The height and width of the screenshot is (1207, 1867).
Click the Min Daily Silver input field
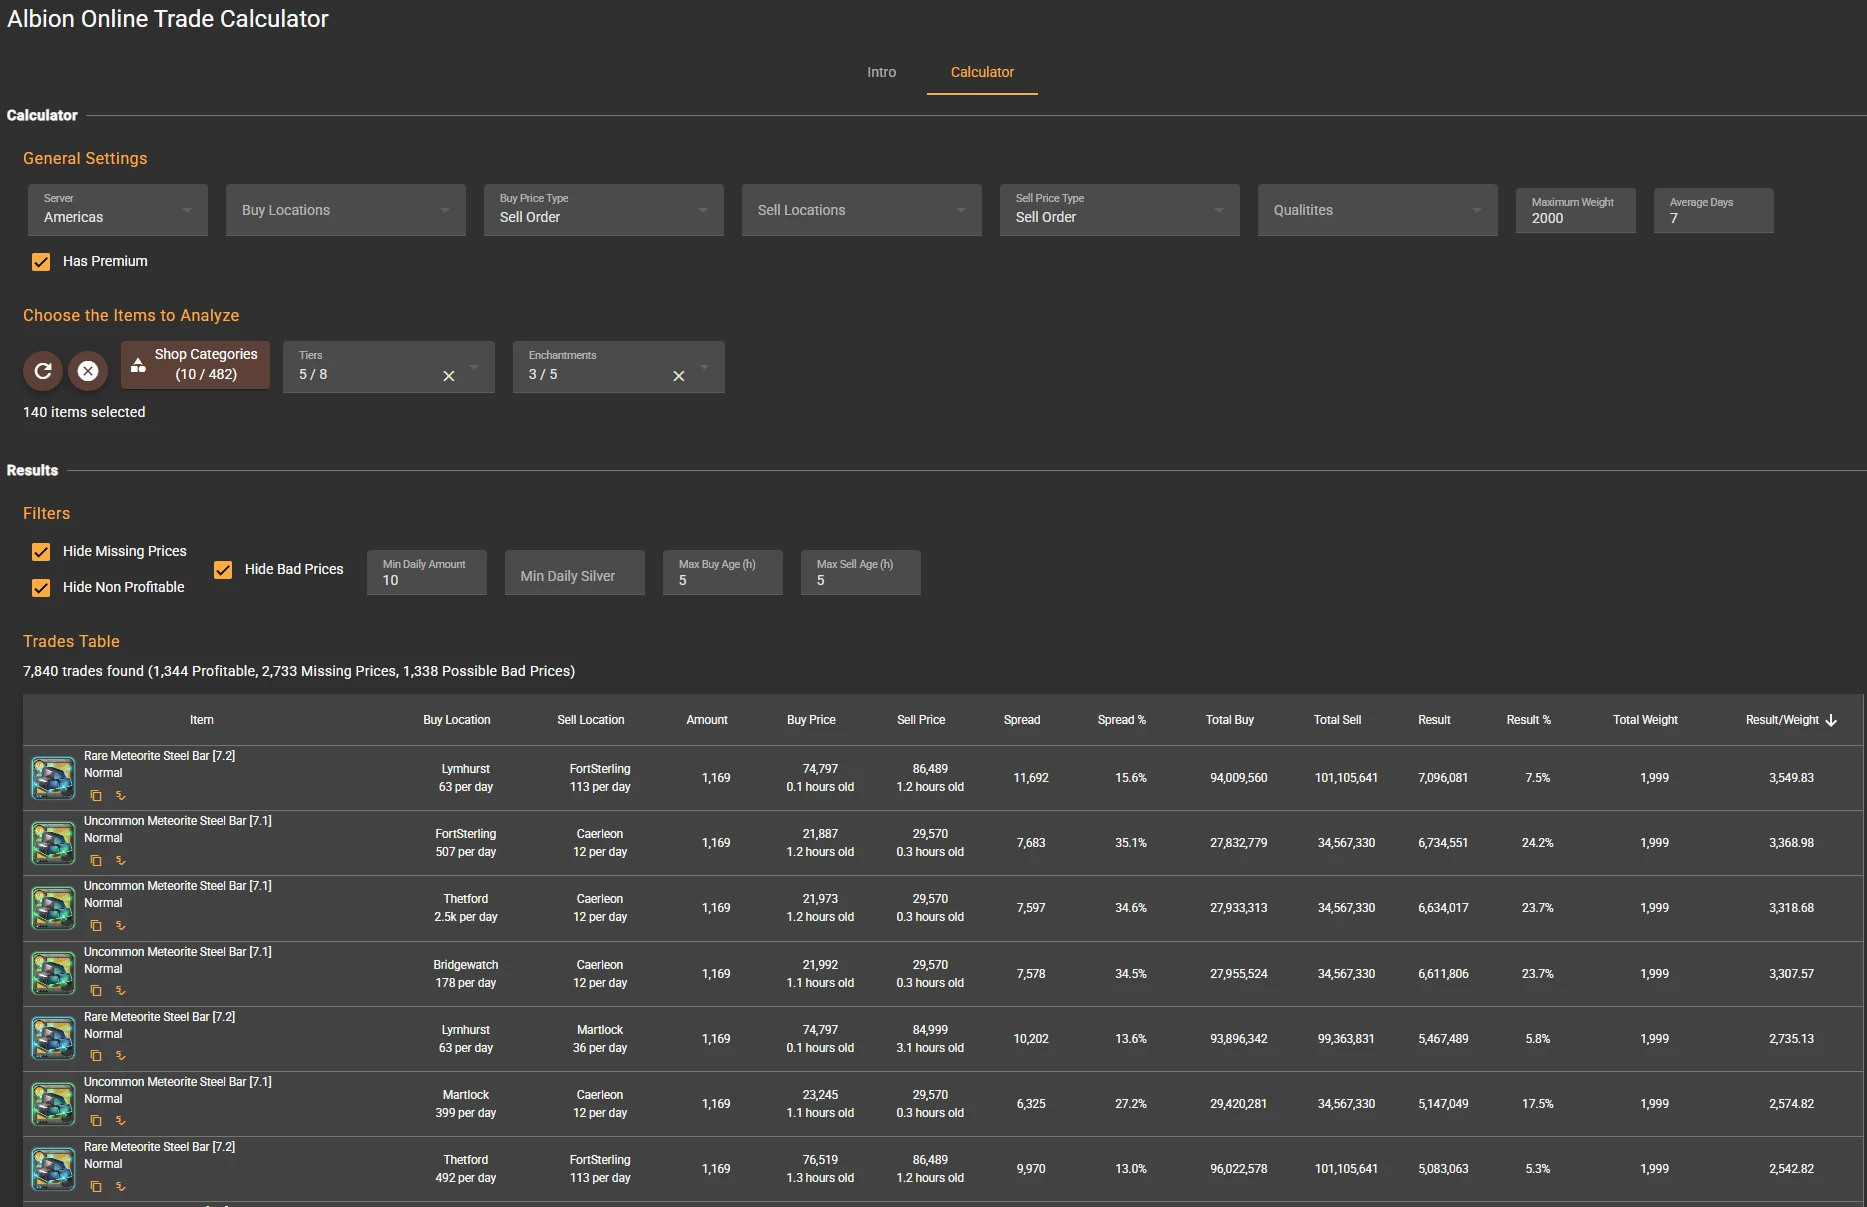point(574,576)
